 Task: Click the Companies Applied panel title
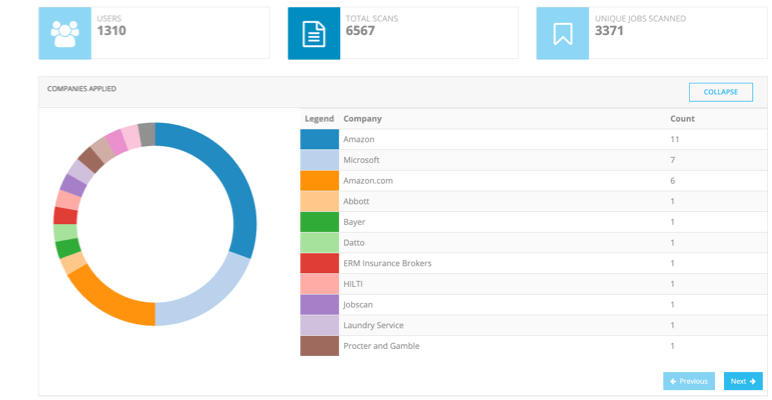82,89
